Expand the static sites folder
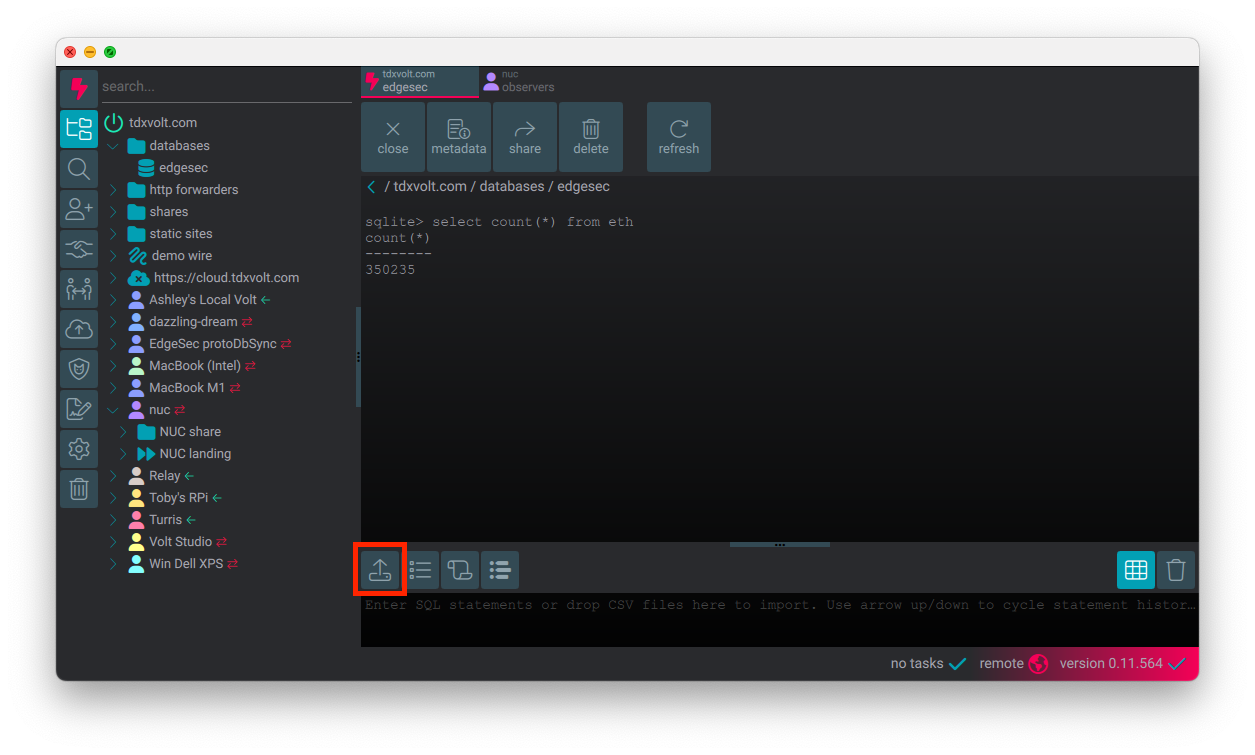The height and width of the screenshot is (755, 1255). pos(113,234)
